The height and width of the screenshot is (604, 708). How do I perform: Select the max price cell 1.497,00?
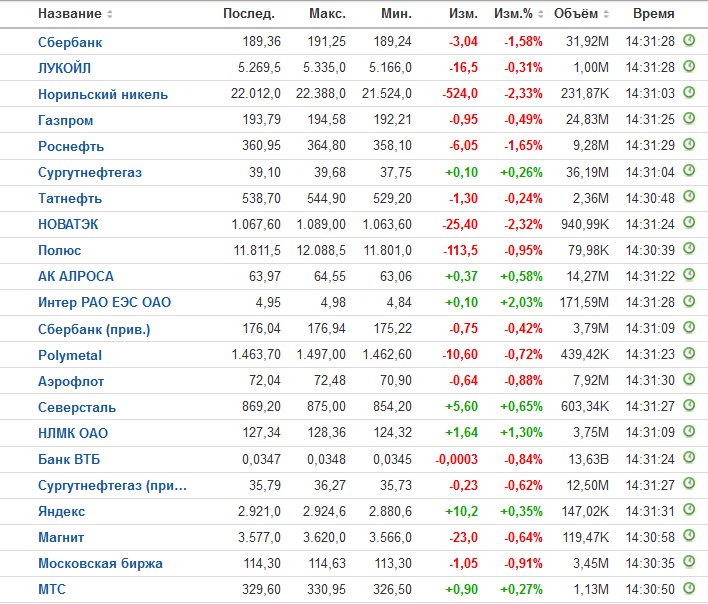point(321,354)
